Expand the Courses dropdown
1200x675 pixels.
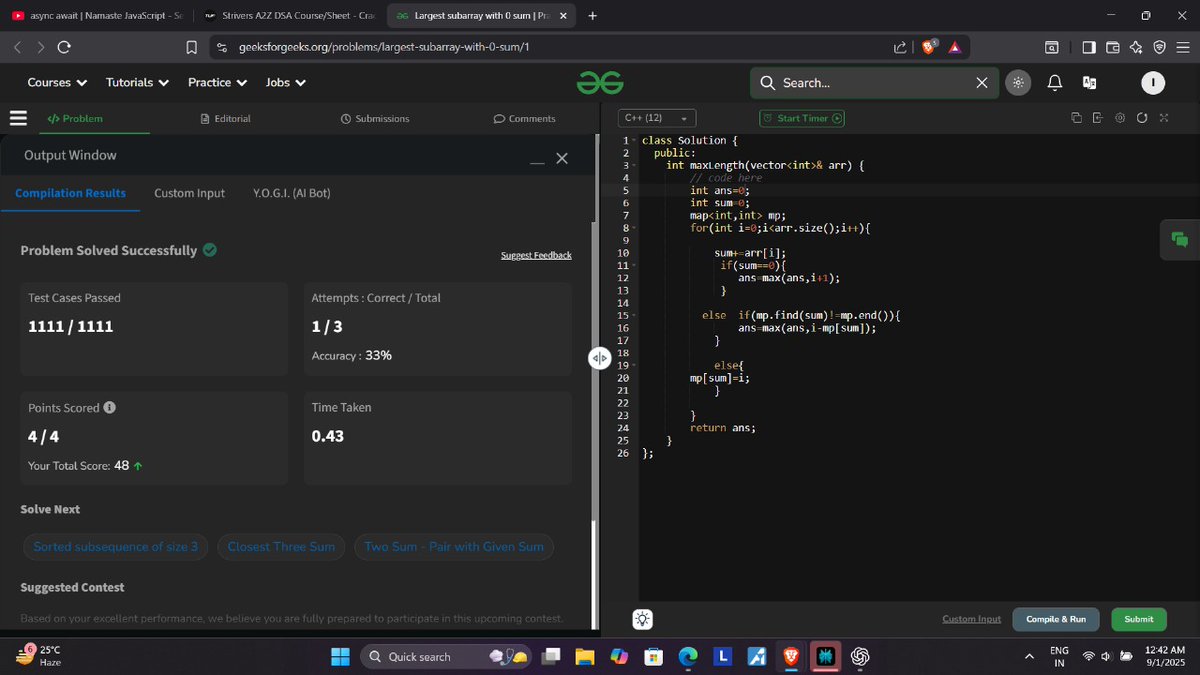point(57,83)
